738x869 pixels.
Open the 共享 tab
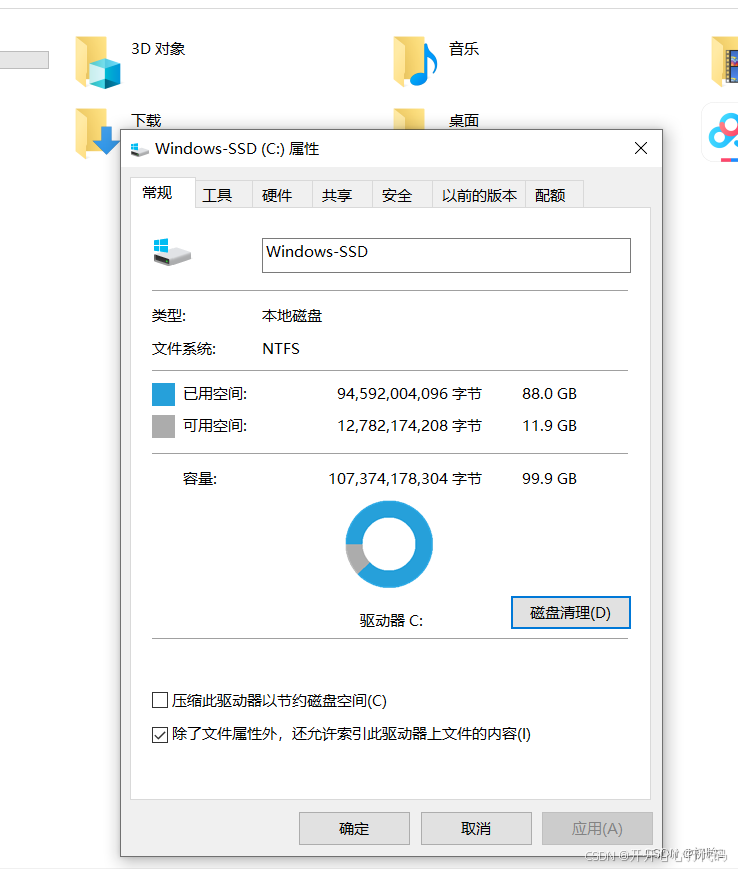(x=342, y=195)
